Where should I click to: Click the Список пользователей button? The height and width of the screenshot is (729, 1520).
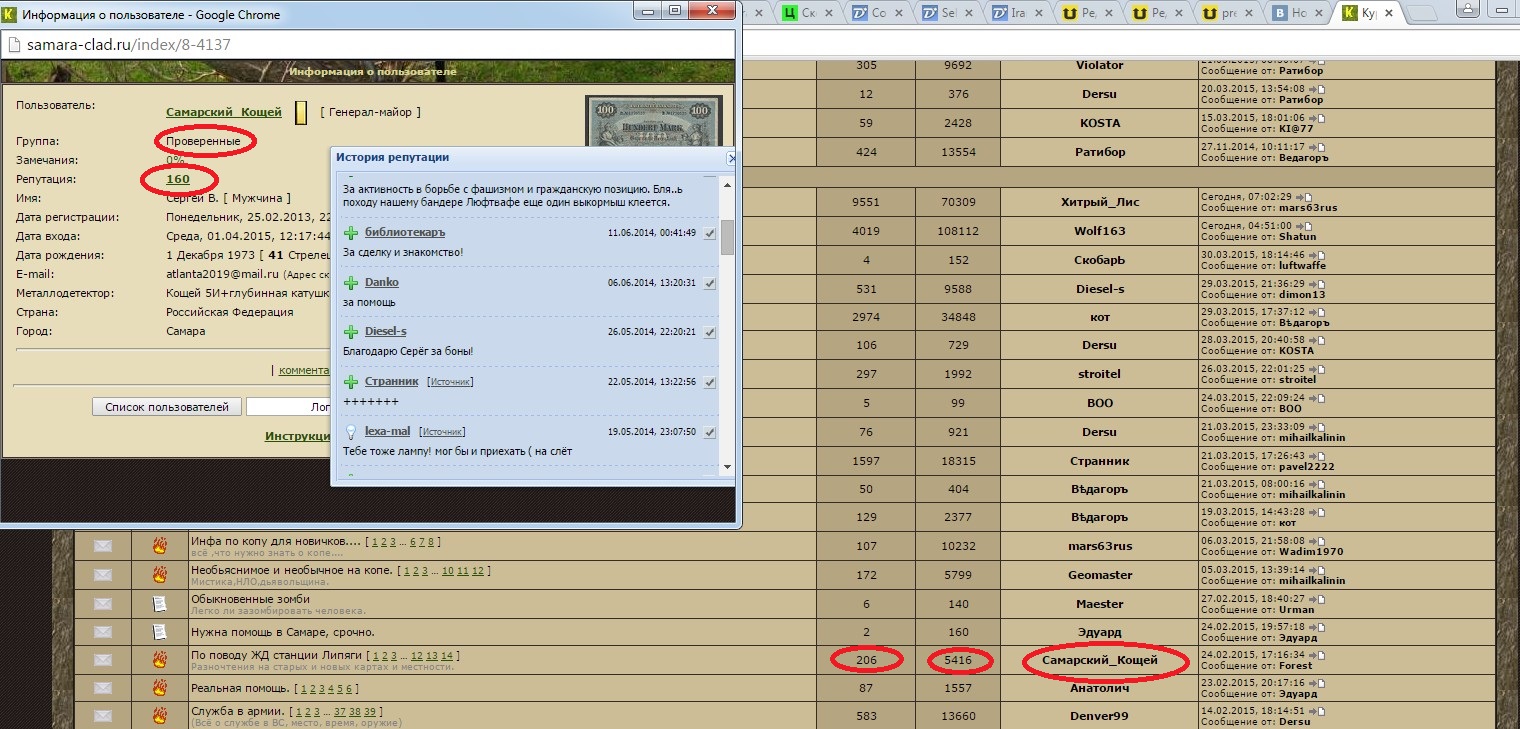pos(167,407)
